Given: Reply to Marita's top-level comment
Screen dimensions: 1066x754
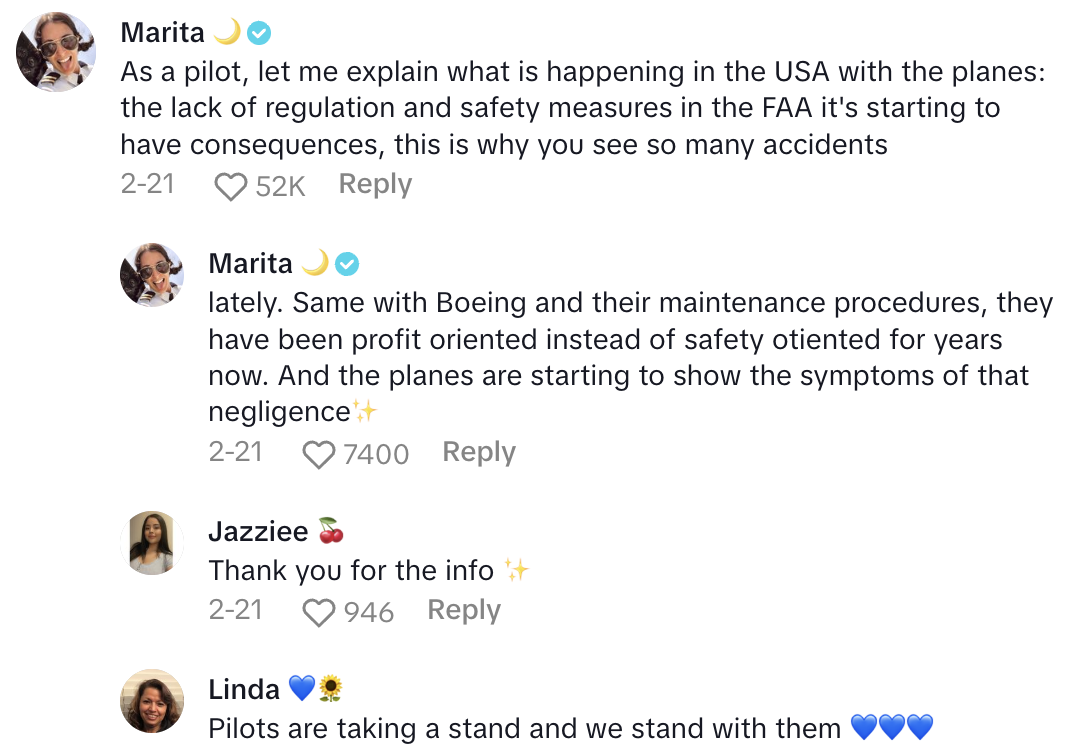Looking at the screenshot, I should tap(375, 184).
